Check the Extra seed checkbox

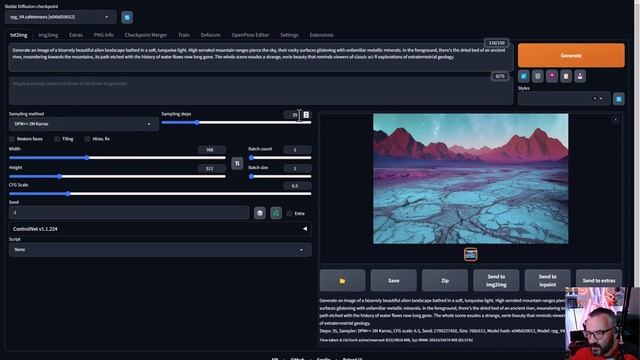pyautogui.click(x=289, y=213)
